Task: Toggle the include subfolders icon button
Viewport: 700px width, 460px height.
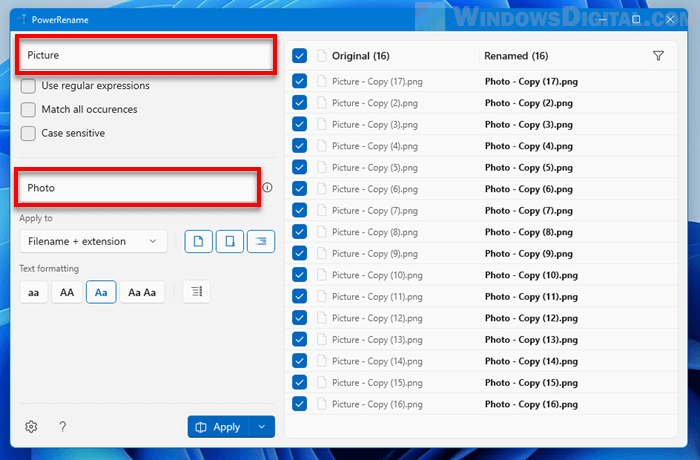Action: coord(261,241)
